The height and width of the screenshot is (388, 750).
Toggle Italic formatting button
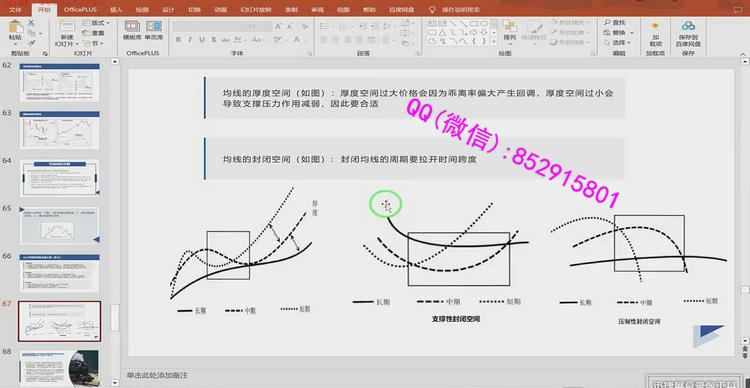pyautogui.click(x=190, y=40)
